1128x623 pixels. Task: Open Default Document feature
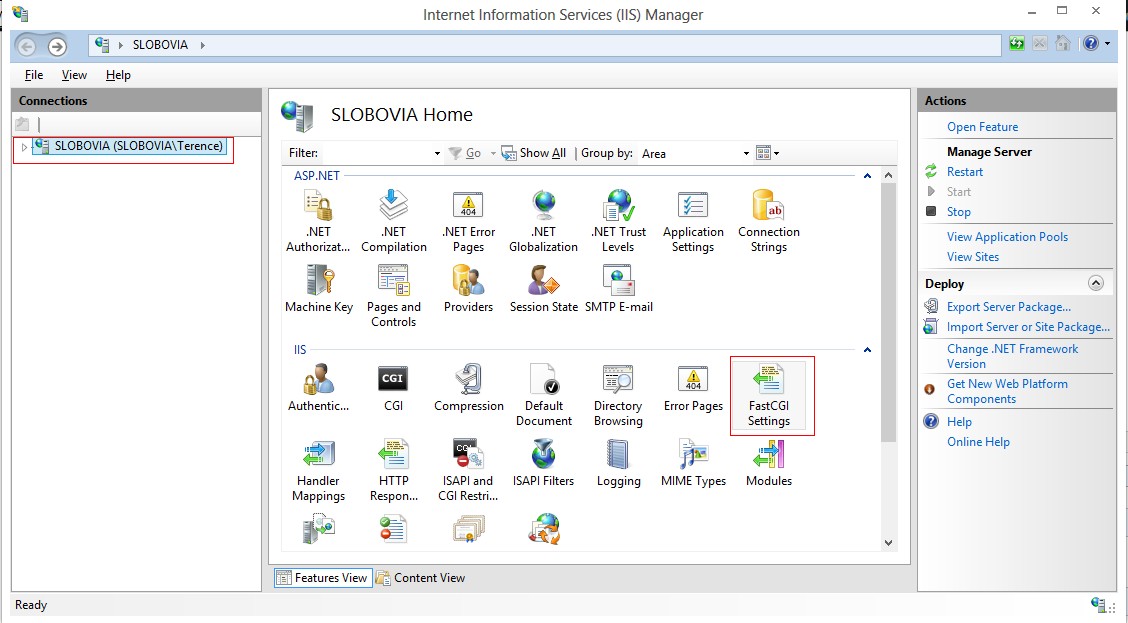click(x=544, y=396)
